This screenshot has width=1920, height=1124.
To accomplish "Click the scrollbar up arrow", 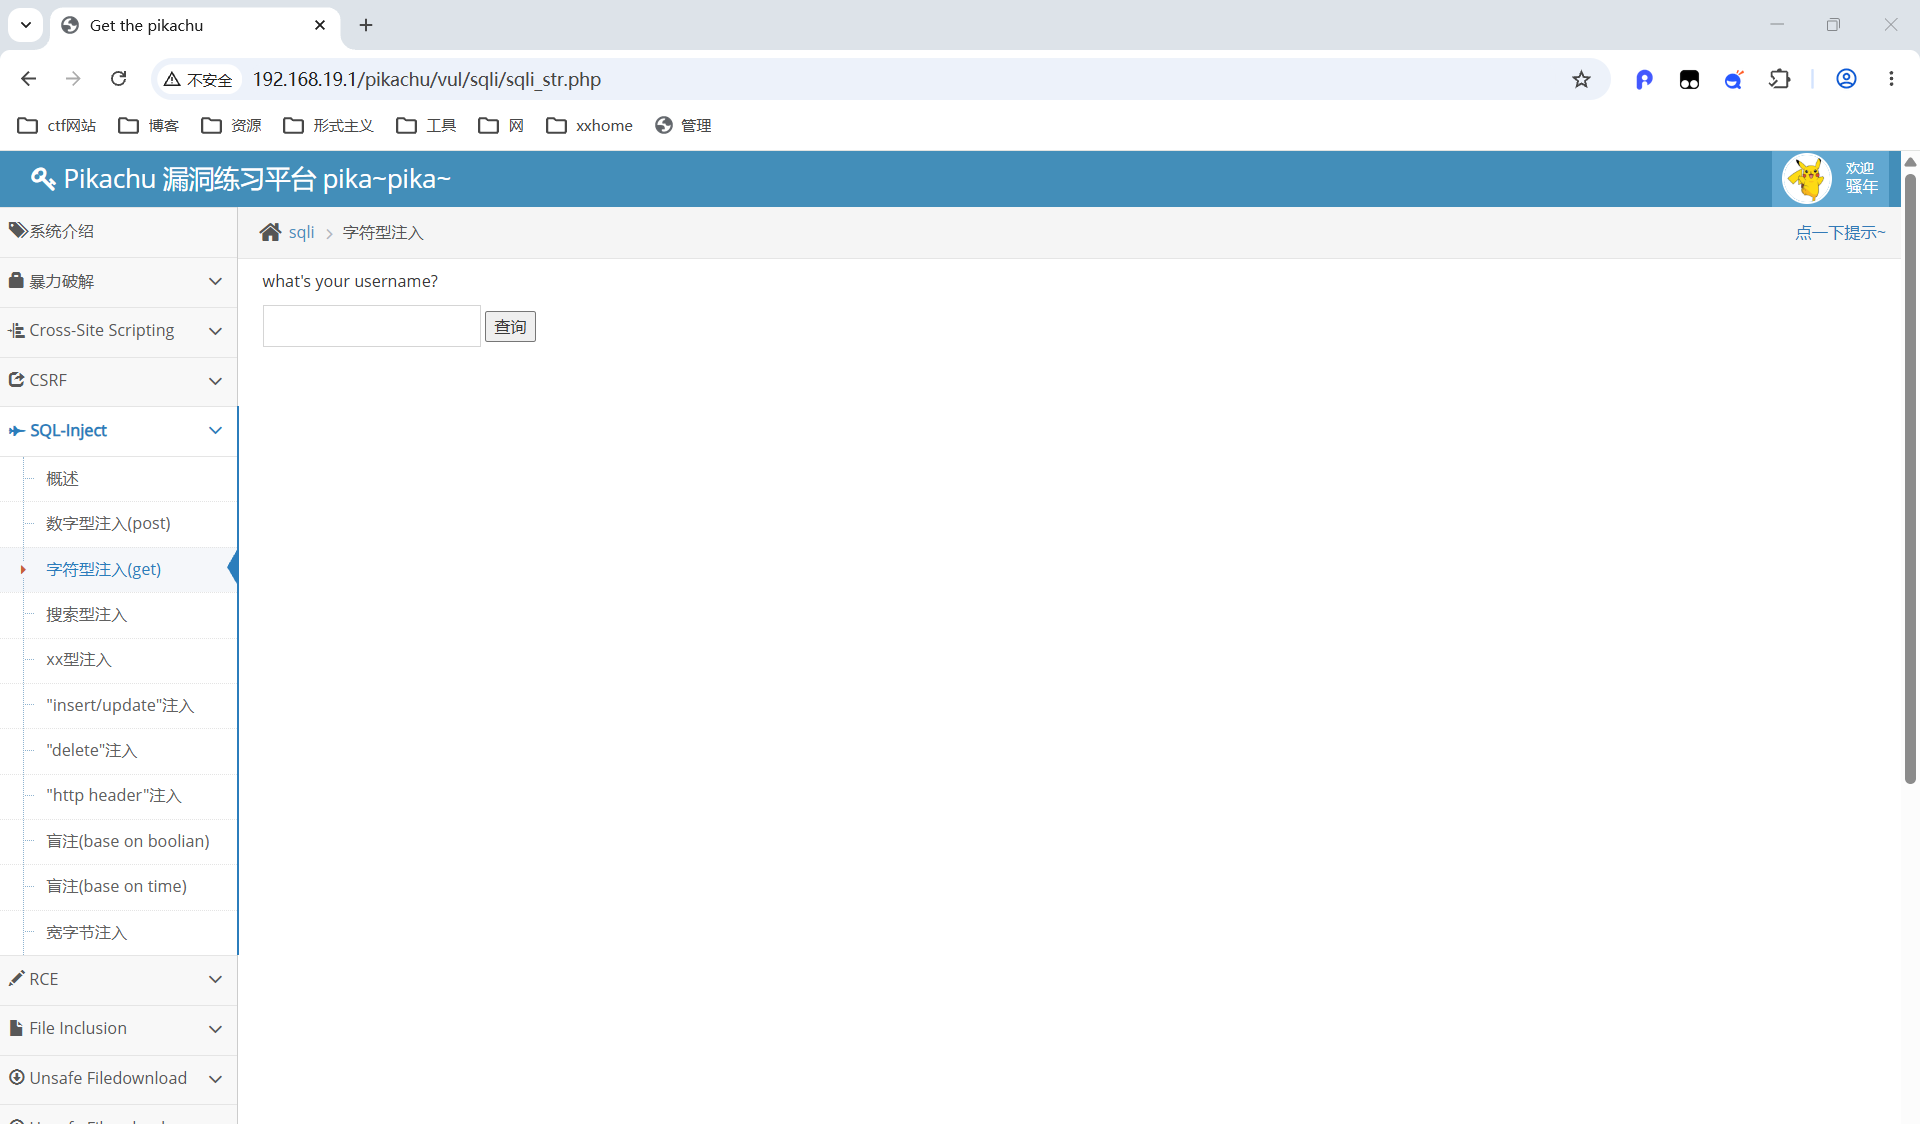I will [x=1910, y=161].
